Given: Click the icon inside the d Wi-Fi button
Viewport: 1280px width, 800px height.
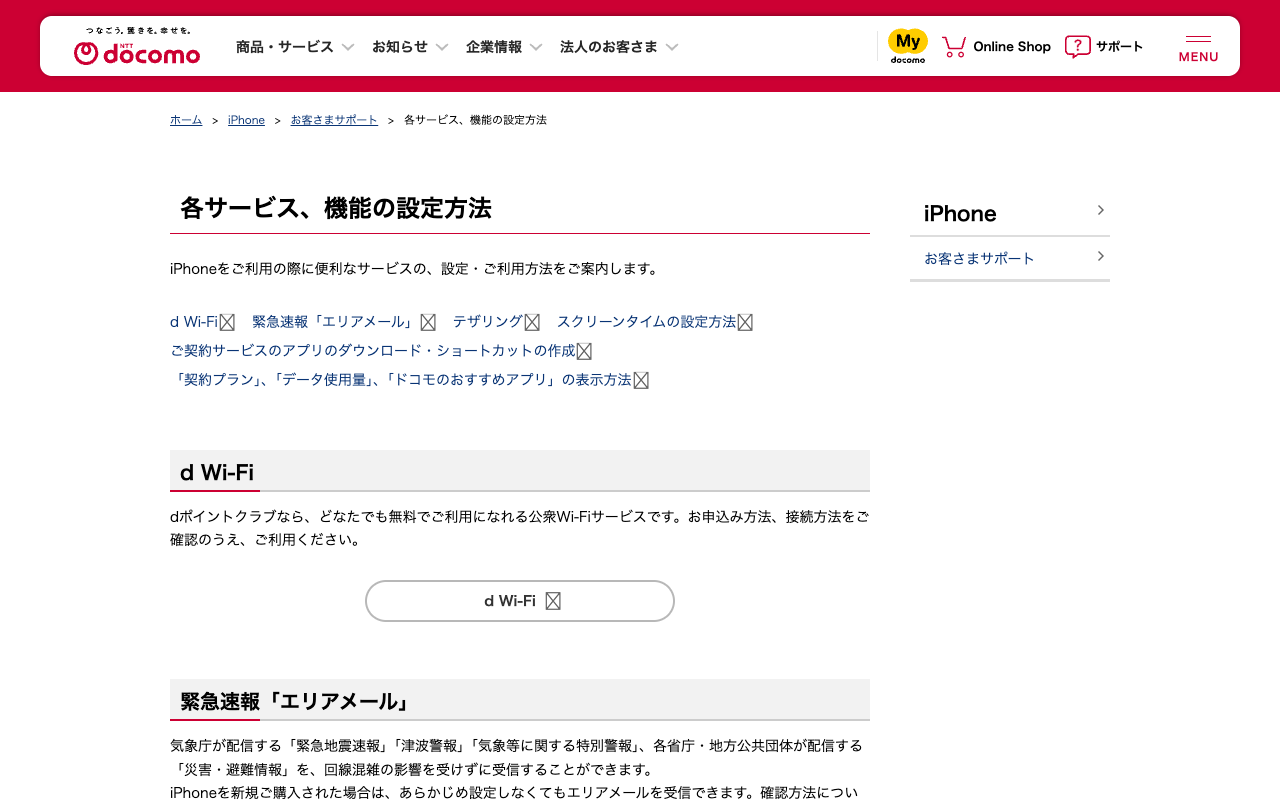Looking at the screenshot, I should point(553,601).
